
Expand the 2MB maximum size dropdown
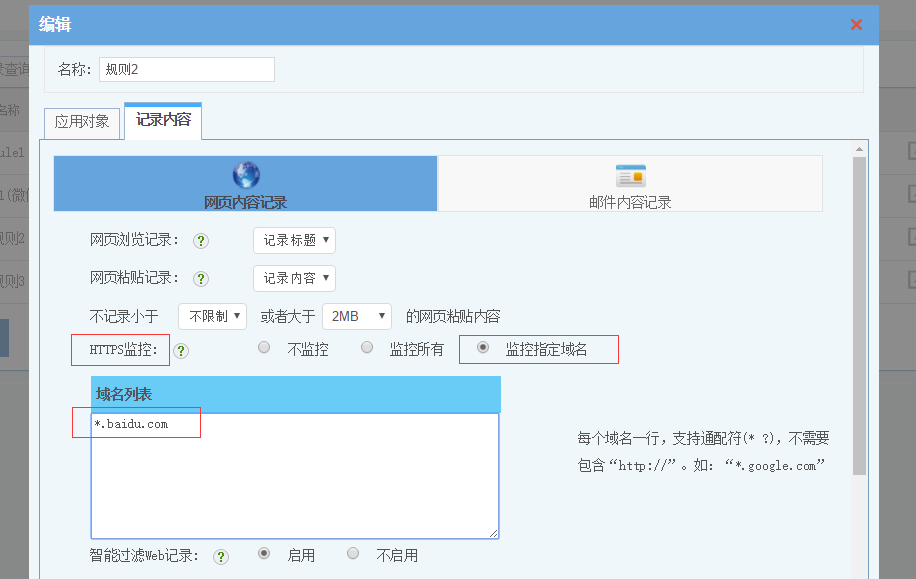[x=356, y=316]
